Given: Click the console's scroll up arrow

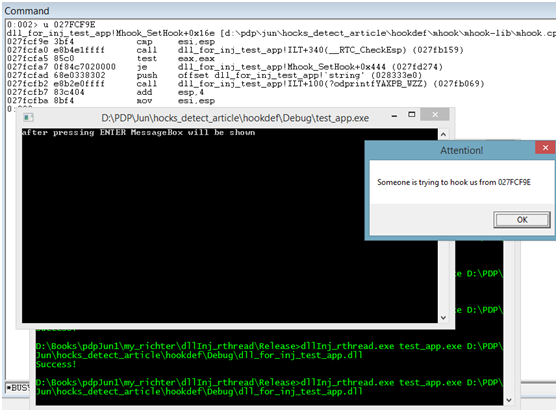Looking at the screenshot, I should [443, 134].
